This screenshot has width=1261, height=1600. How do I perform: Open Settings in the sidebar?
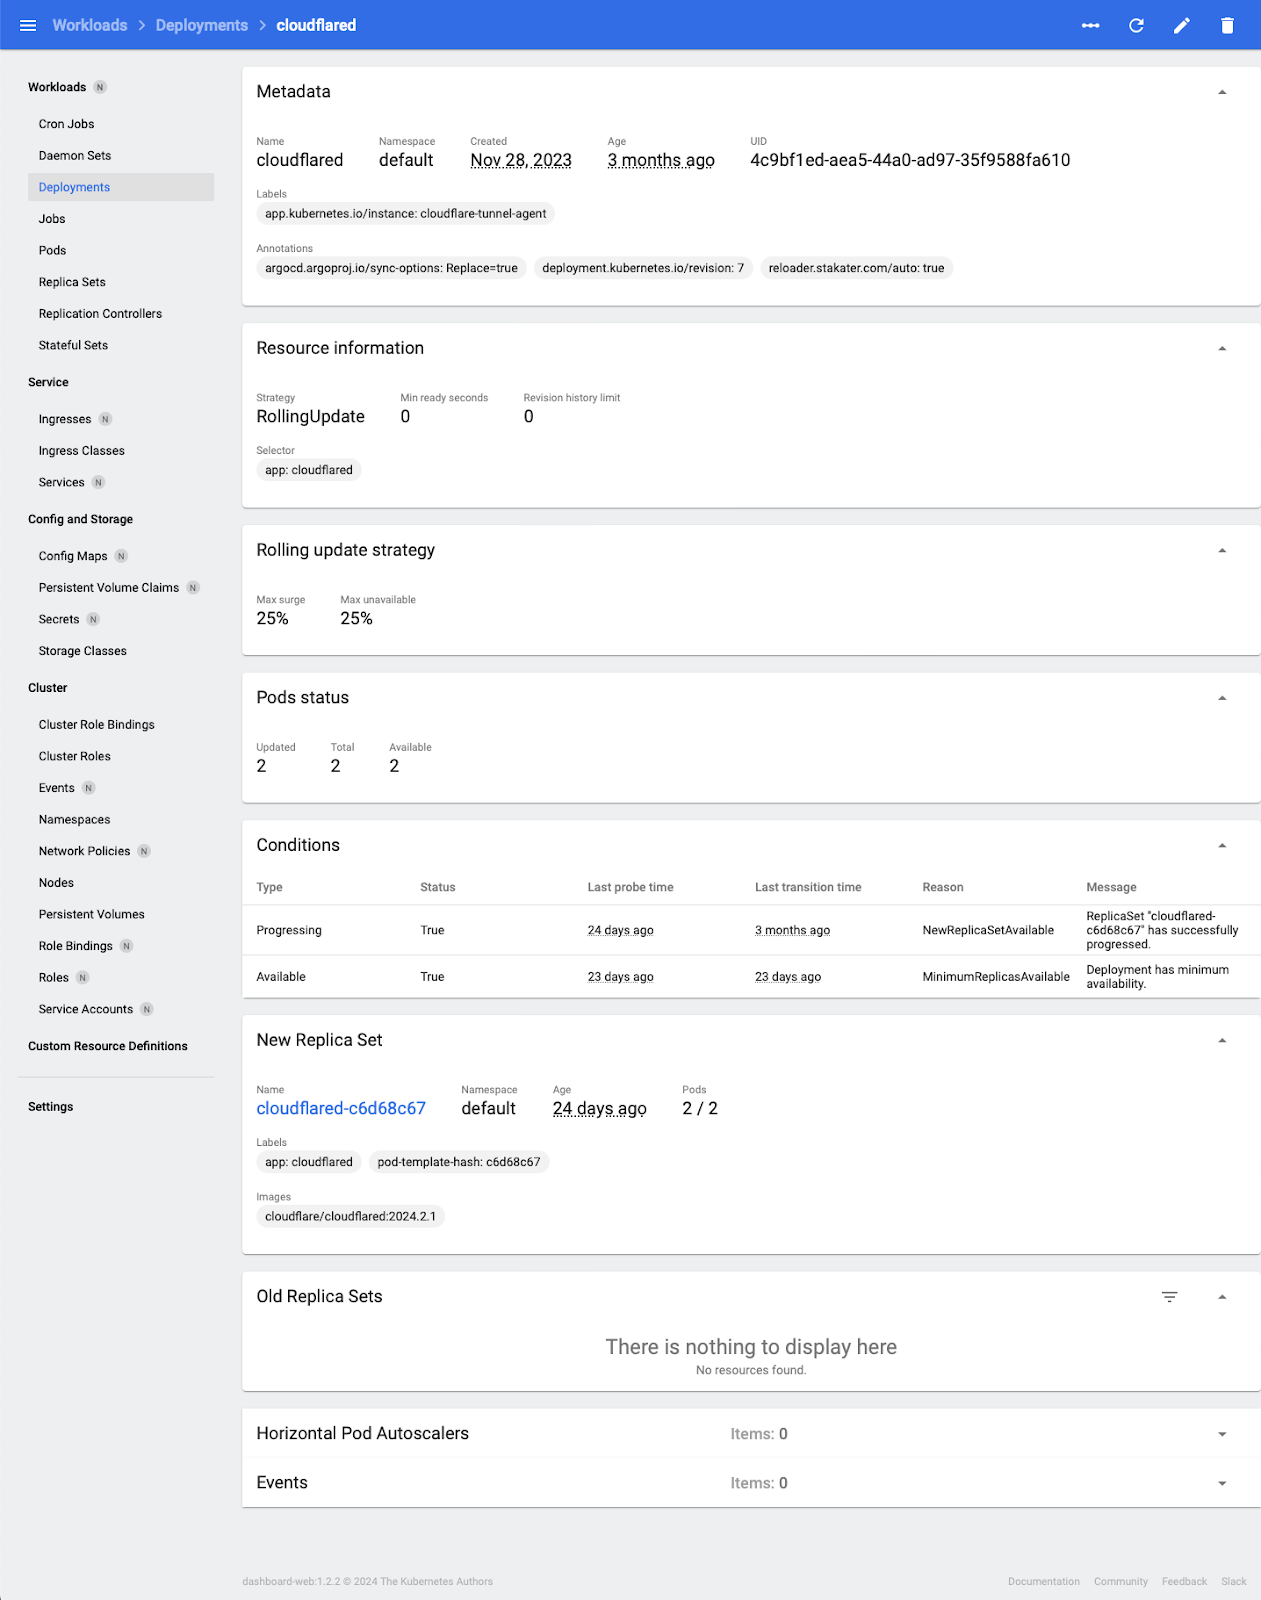(x=51, y=1107)
